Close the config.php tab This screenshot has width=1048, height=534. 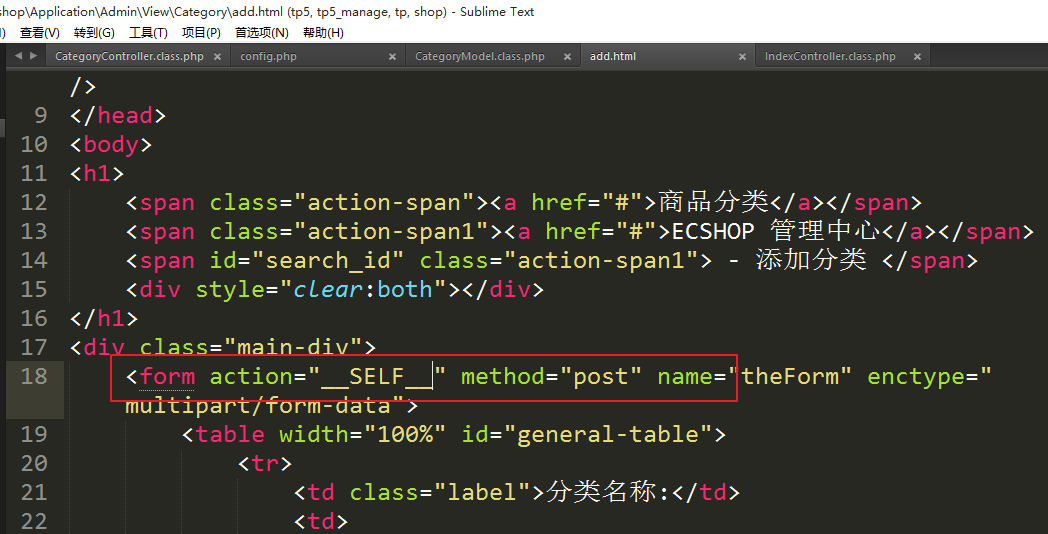(393, 57)
